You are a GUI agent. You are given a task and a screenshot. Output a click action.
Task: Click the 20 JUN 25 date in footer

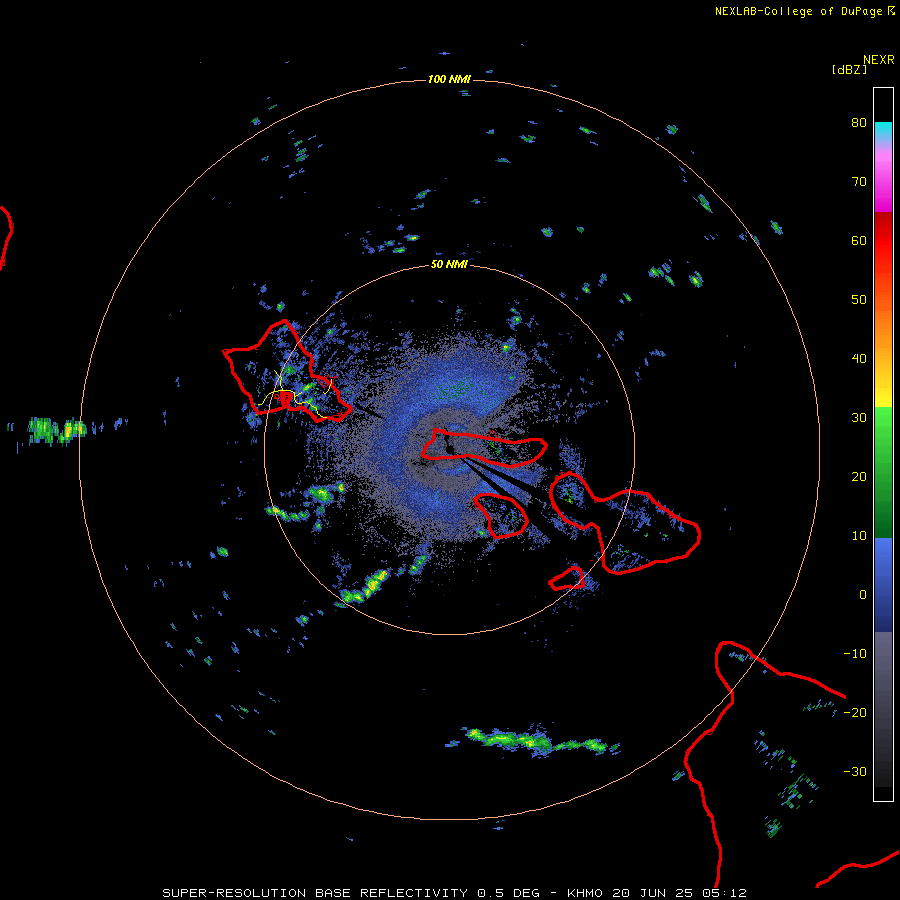654,893
